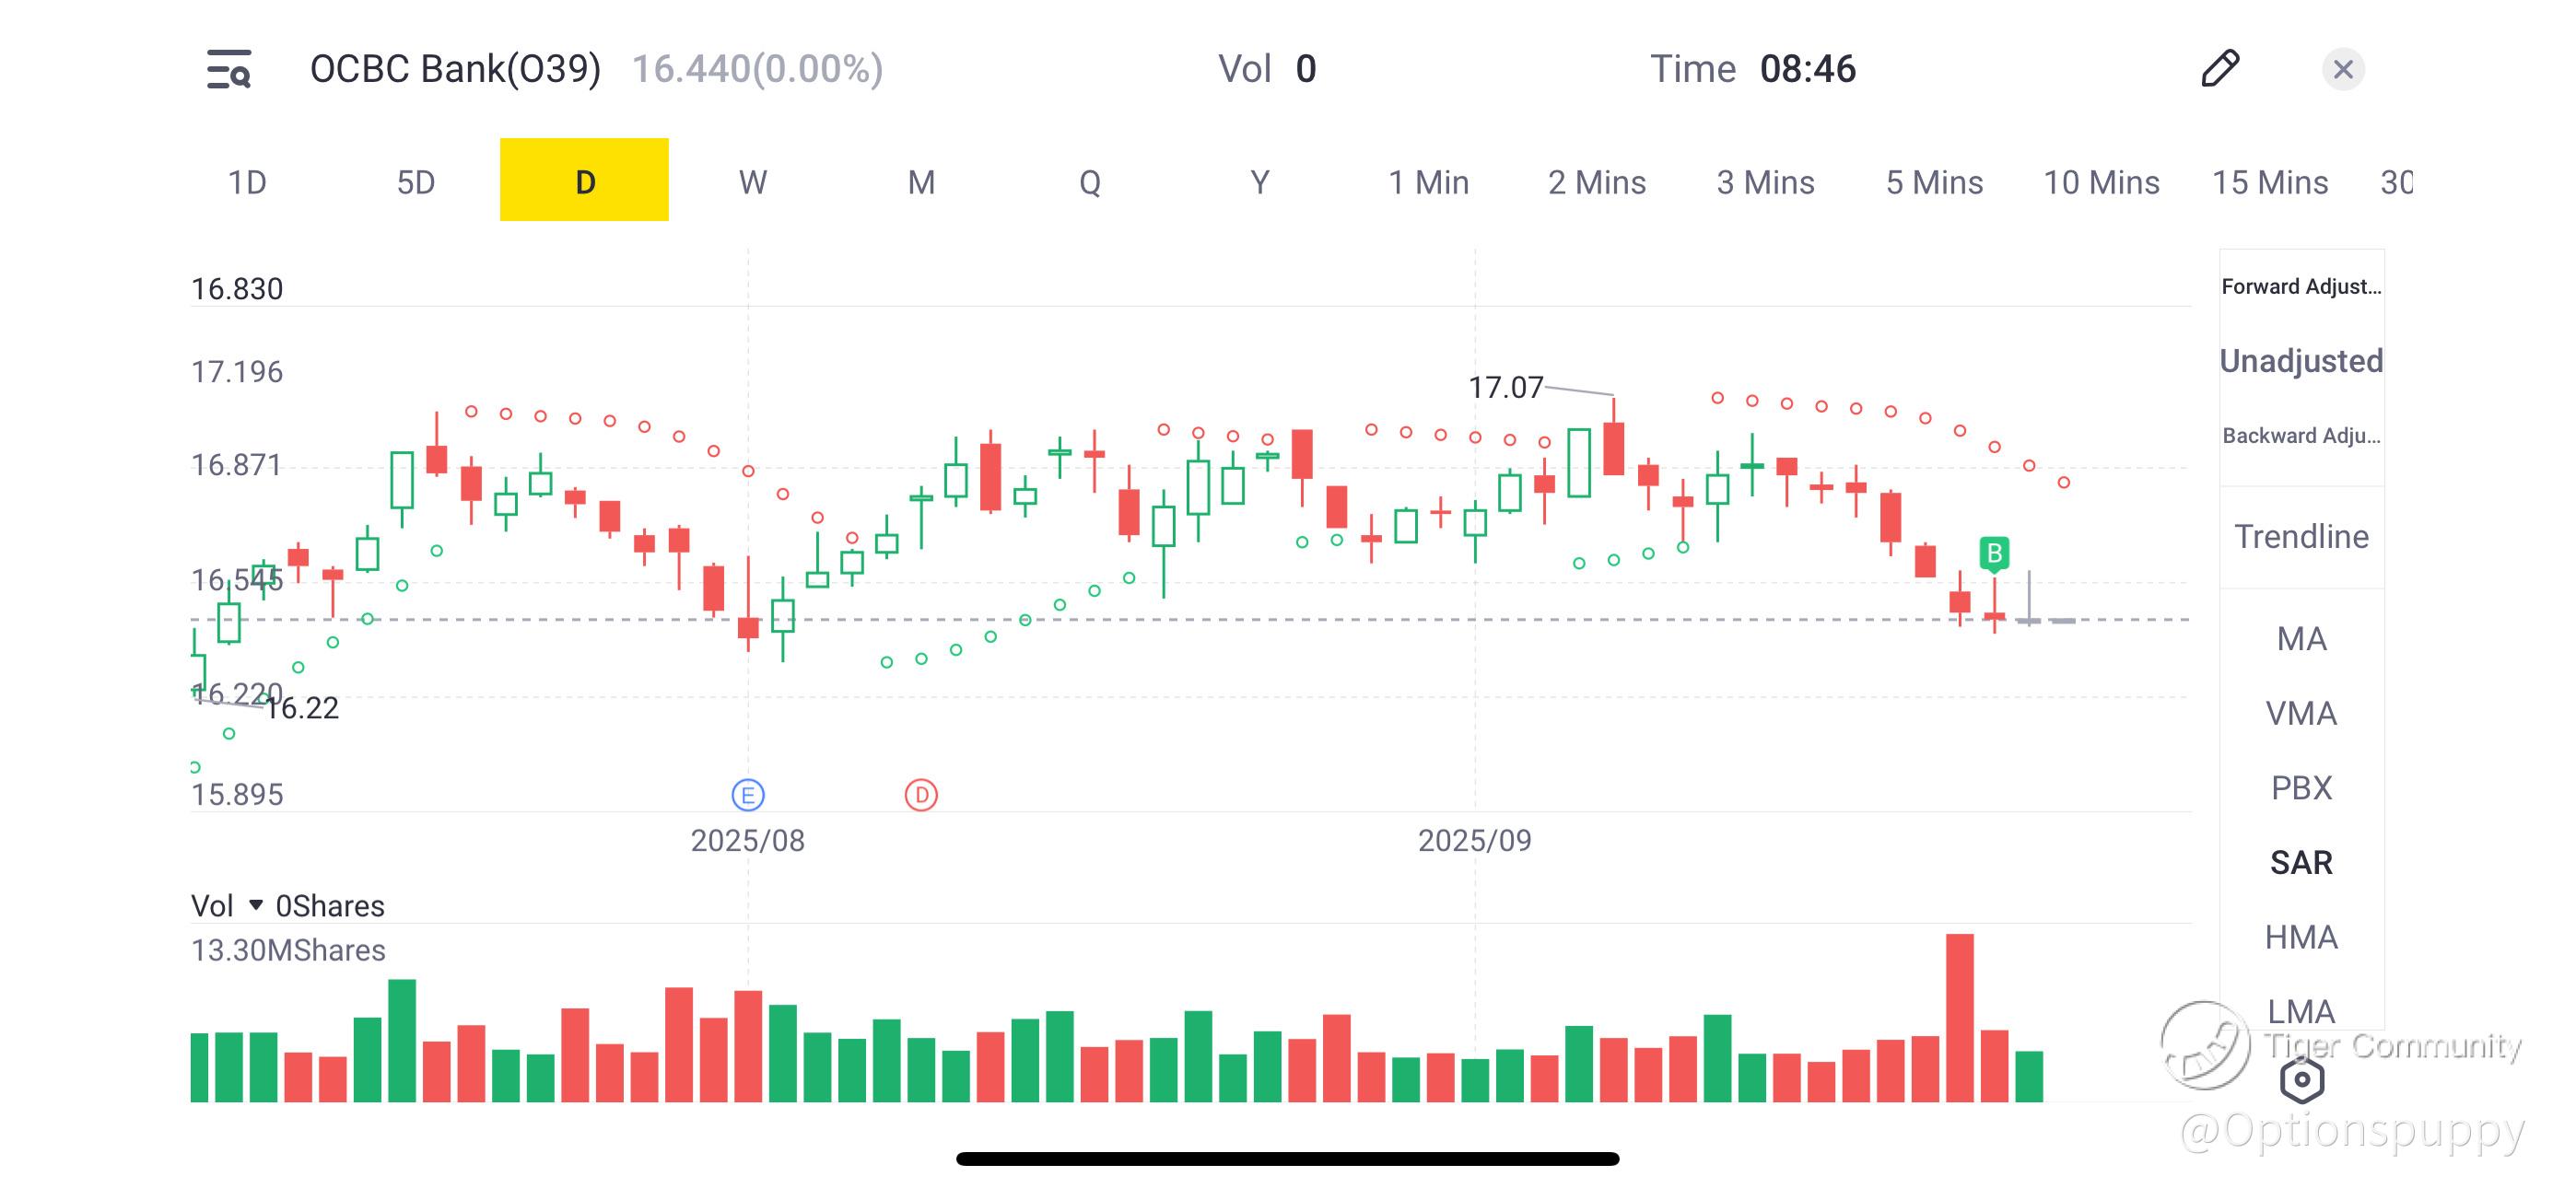This screenshot has width=2576, height=1188.
Task: Switch to the W weekly tab
Action: 753,182
